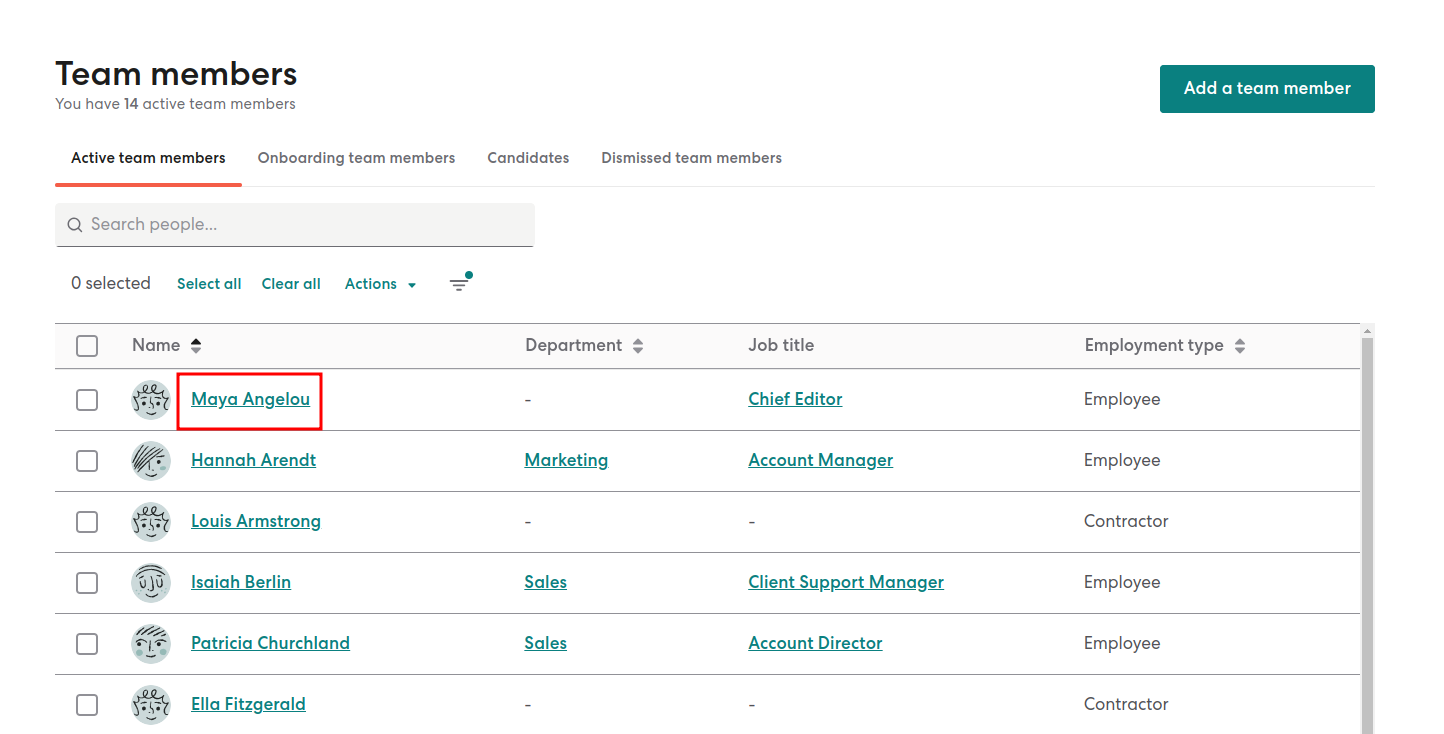
Task: Open Sales department link for Isaiah Berlin
Action: tap(545, 582)
